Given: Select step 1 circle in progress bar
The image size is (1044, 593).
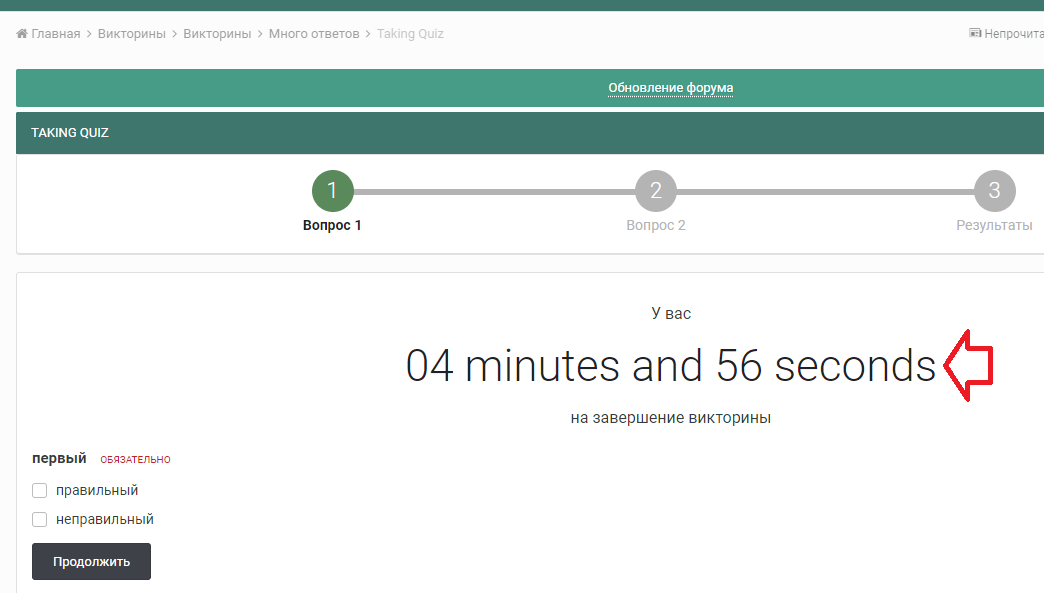Looking at the screenshot, I should (x=332, y=191).
